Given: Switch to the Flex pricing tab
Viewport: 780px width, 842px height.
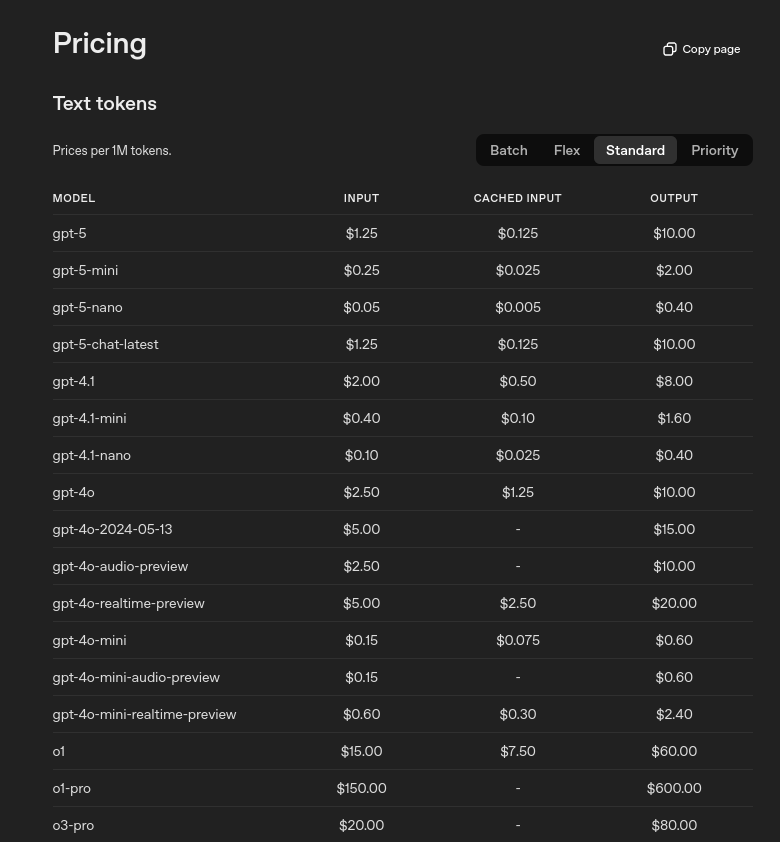Looking at the screenshot, I should 567,150.
